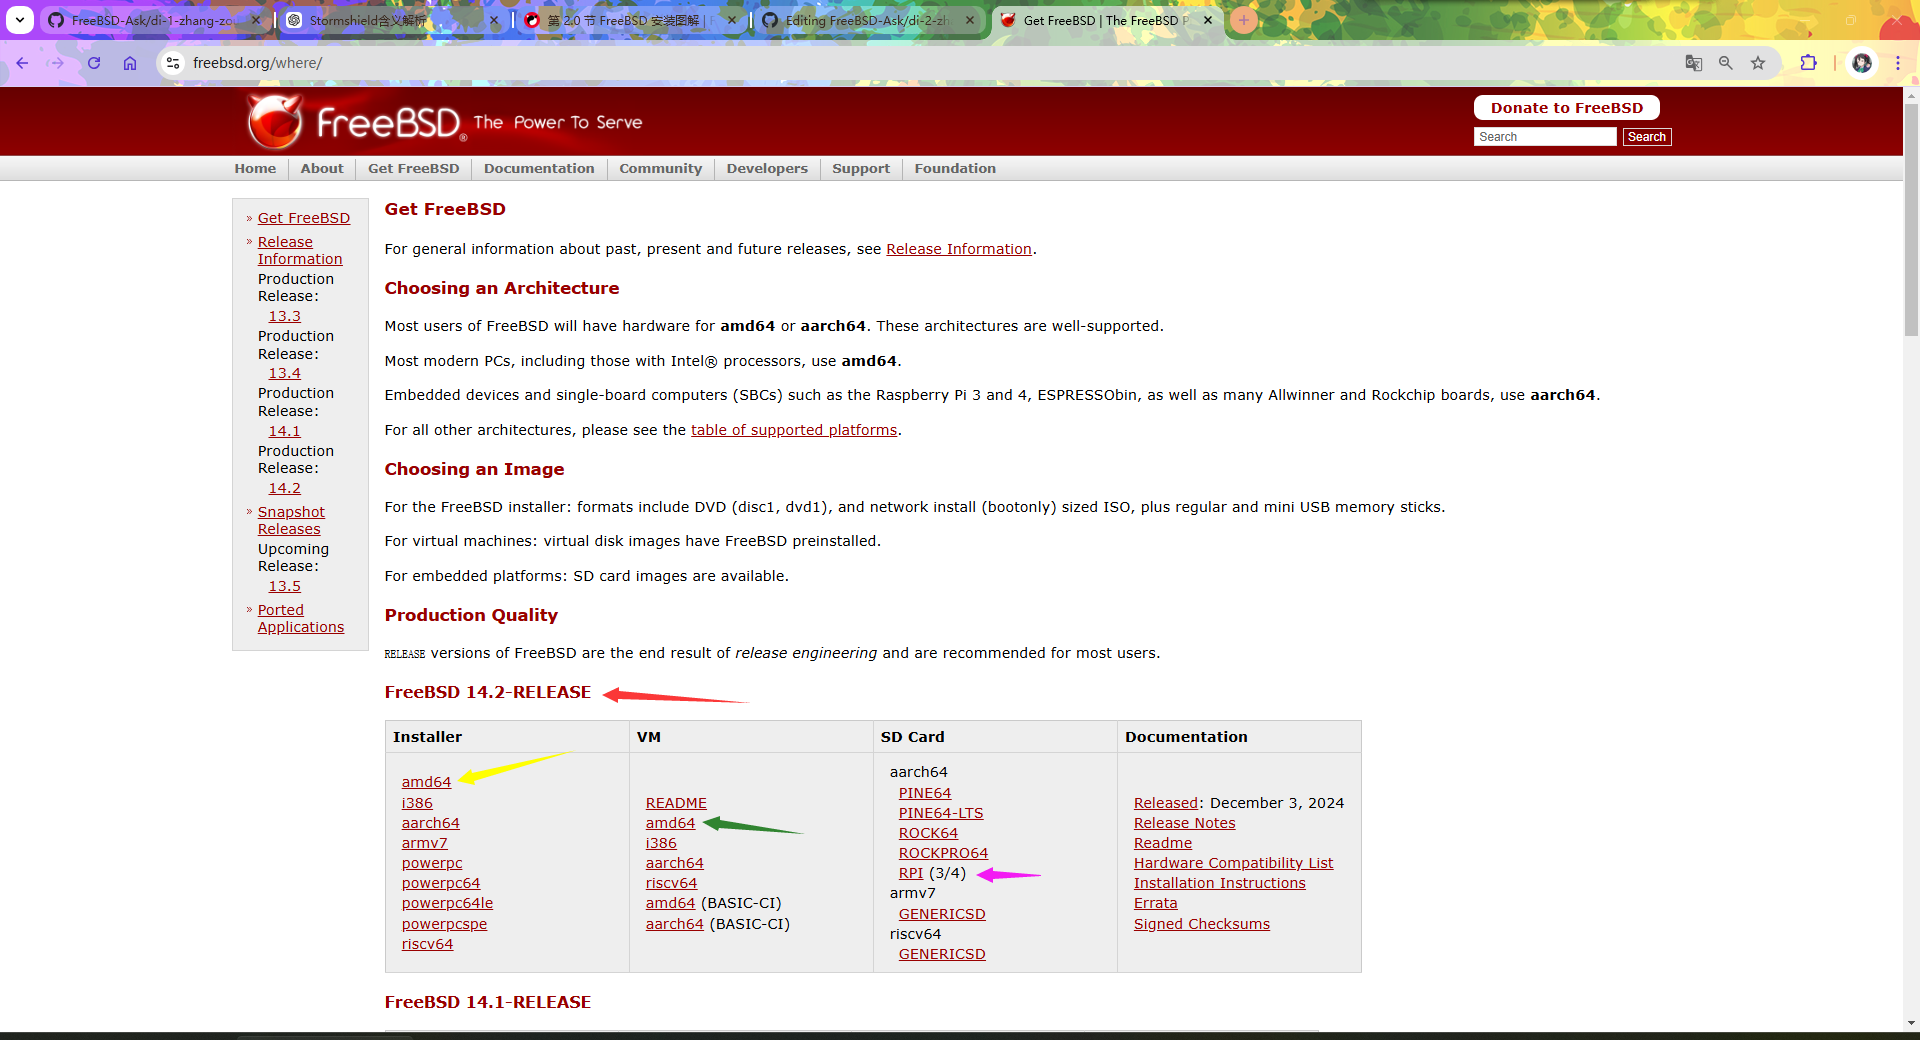The image size is (1920, 1040).
Task: Click the Search button
Action: point(1646,137)
